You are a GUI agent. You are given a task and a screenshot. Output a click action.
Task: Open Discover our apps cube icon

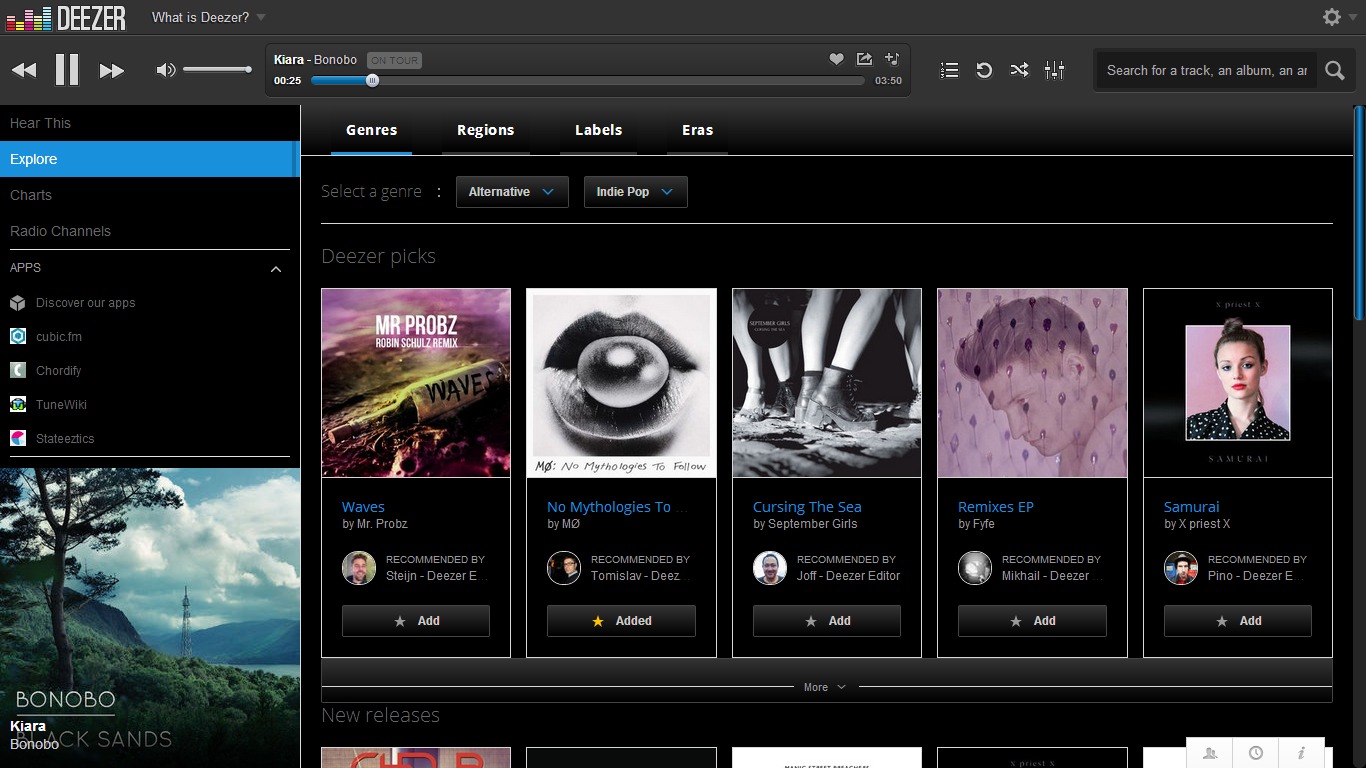[17, 303]
